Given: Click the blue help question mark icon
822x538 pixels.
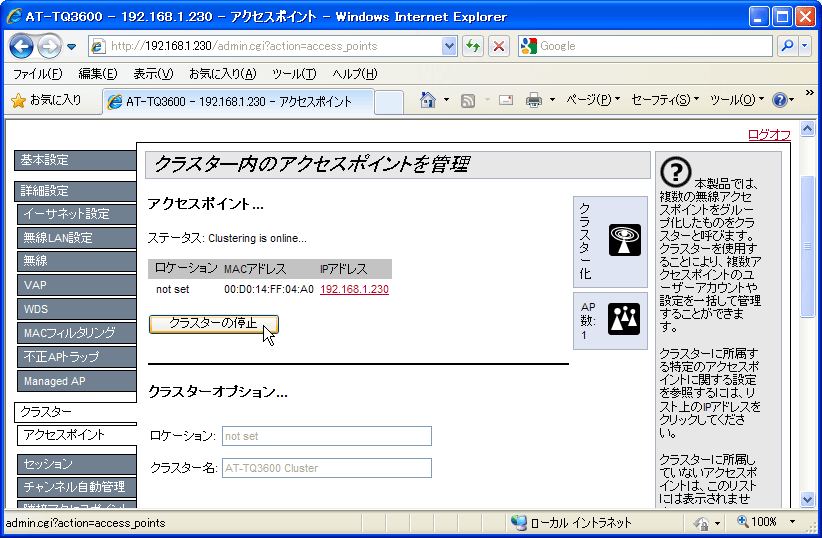Looking at the screenshot, I should tap(780, 100).
